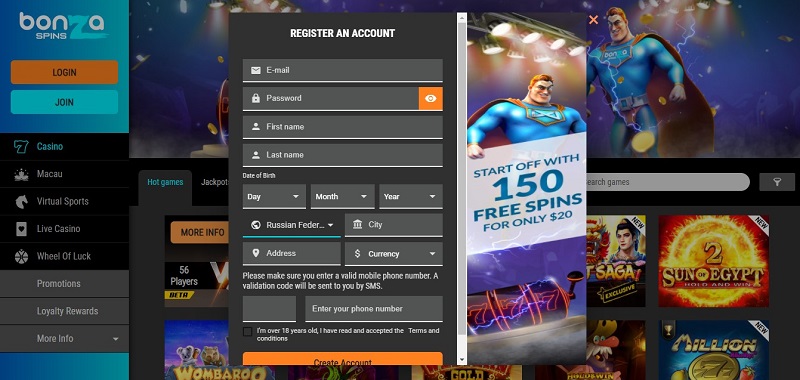Click the registration form scrollbar thumb
Image resolution: width=800 pixels, height=380 pixels.
point(462,179)
